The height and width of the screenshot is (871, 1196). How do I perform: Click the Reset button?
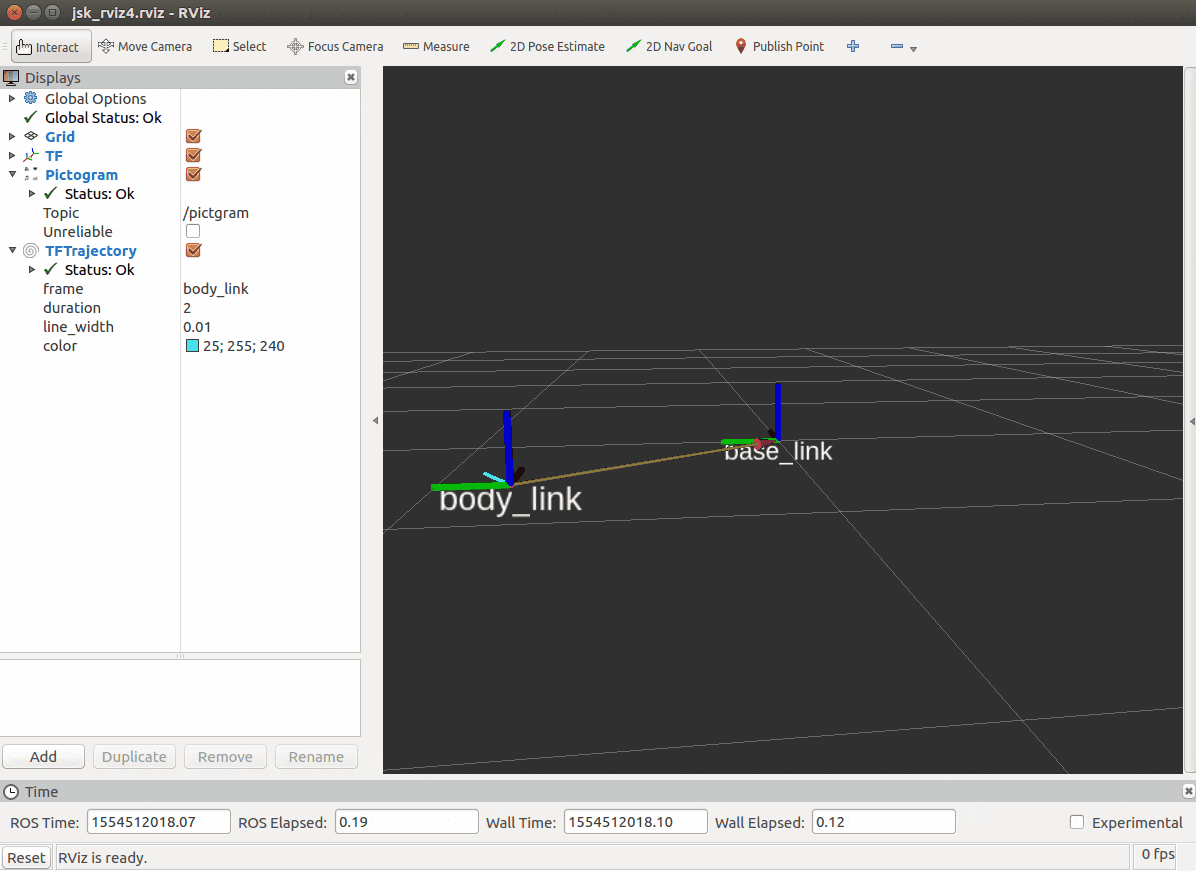pos(27,858)
